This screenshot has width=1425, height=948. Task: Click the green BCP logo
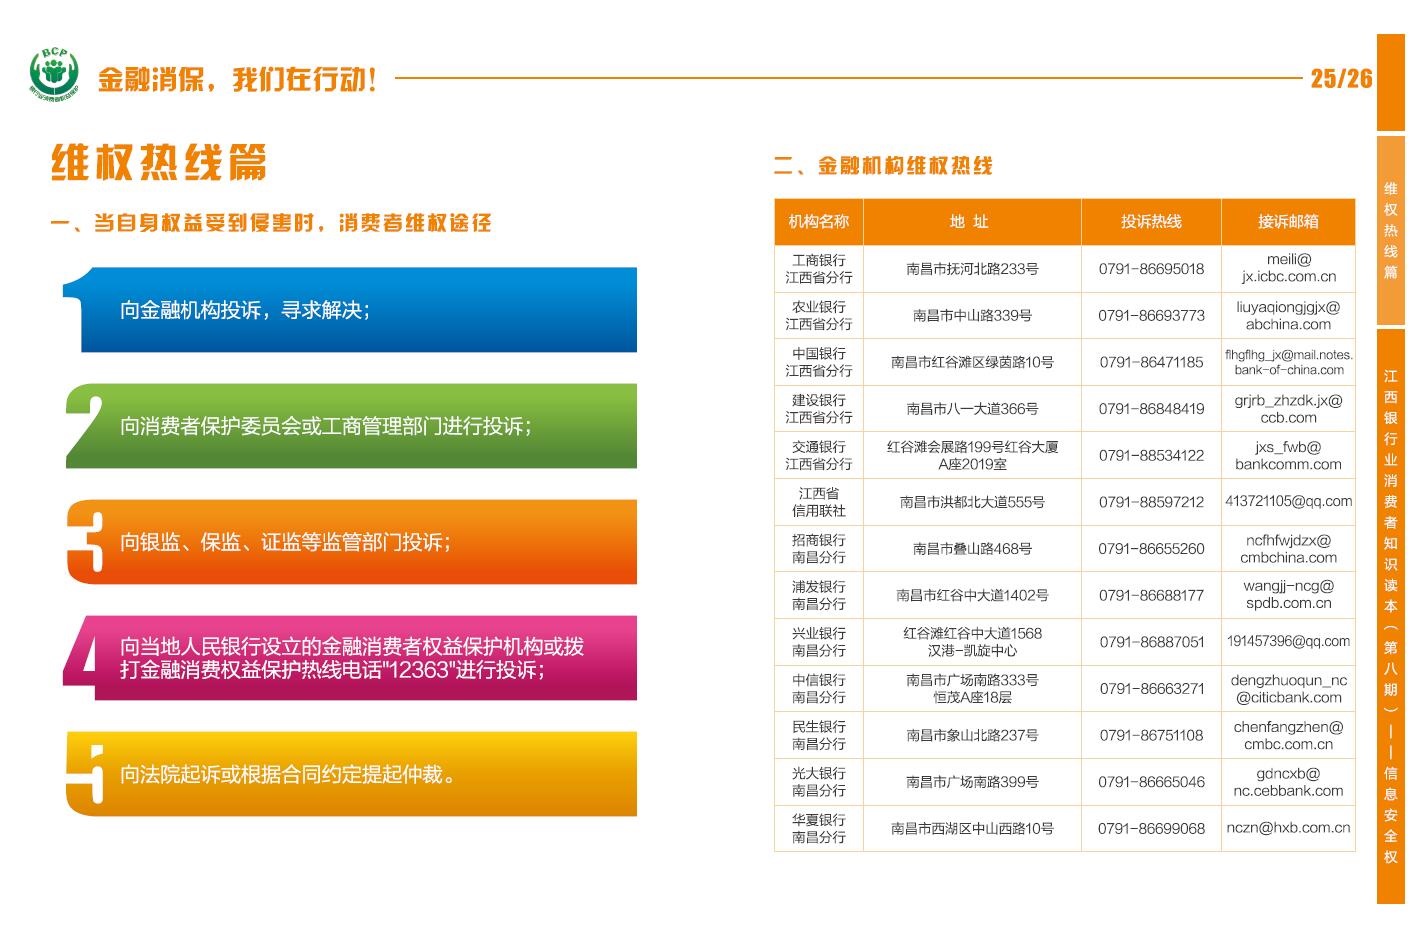click(x=54, y=74)
